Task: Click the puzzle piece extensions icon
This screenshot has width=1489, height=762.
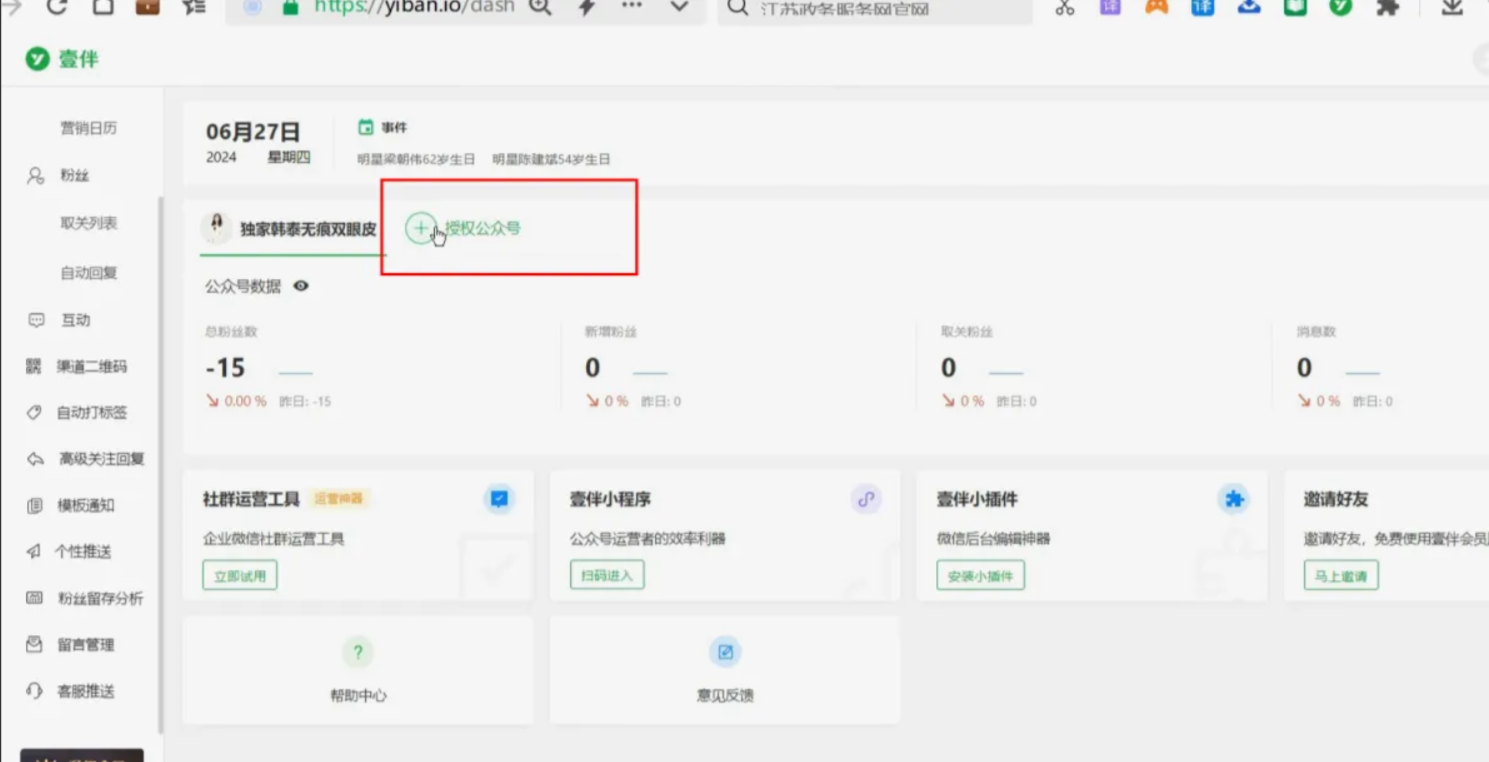Action: [x=1387, y=7]
